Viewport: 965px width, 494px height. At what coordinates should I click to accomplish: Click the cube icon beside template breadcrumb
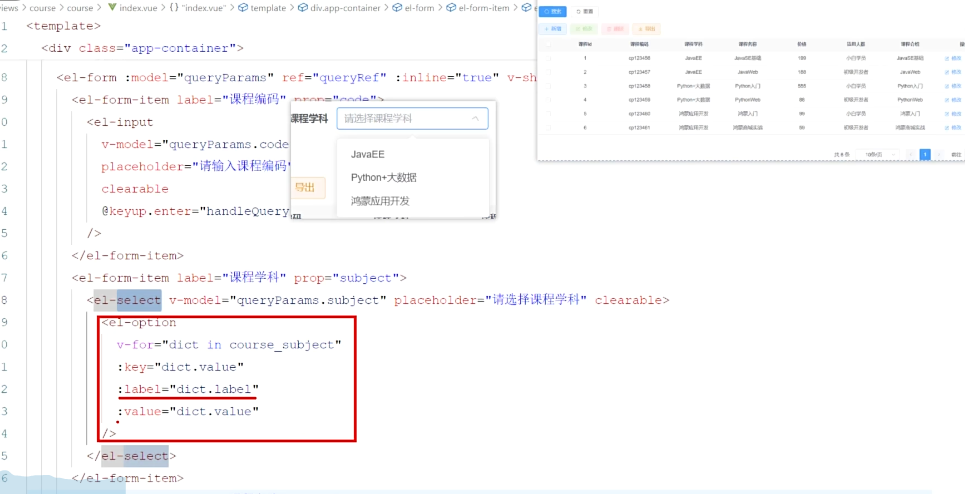click(x=242, y=8)
